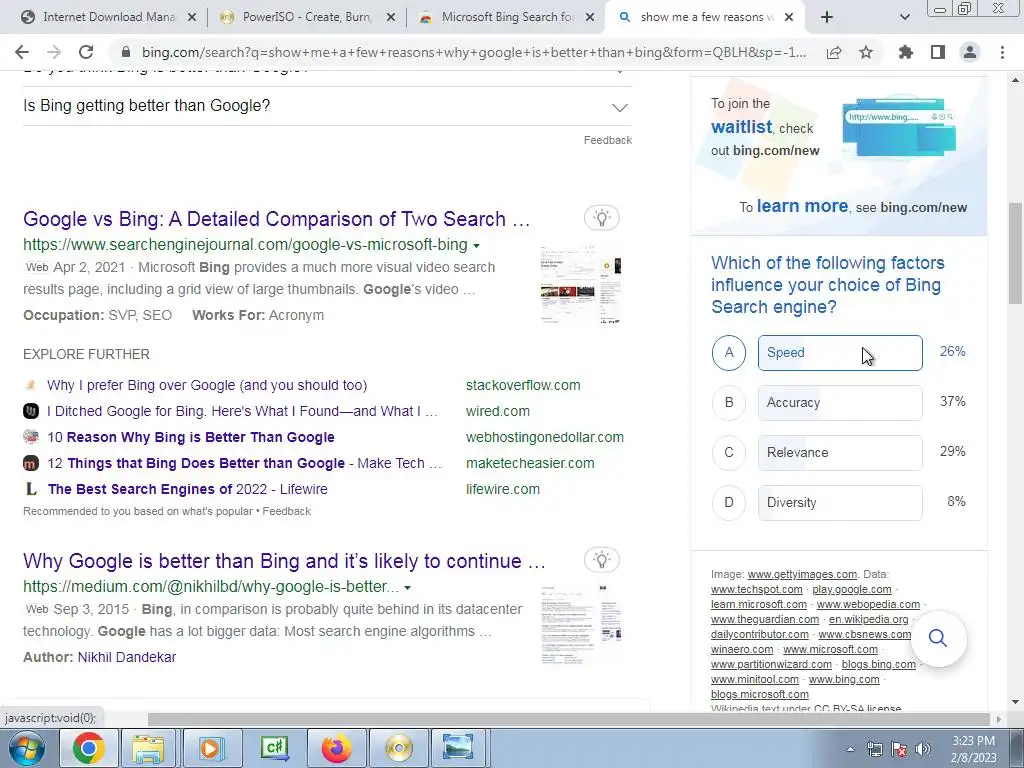Open 'The Best Search Engines of 2022' link
The height and width of the screenshot is (768, 1024).
pyautogui.click(x=187, y=489)
